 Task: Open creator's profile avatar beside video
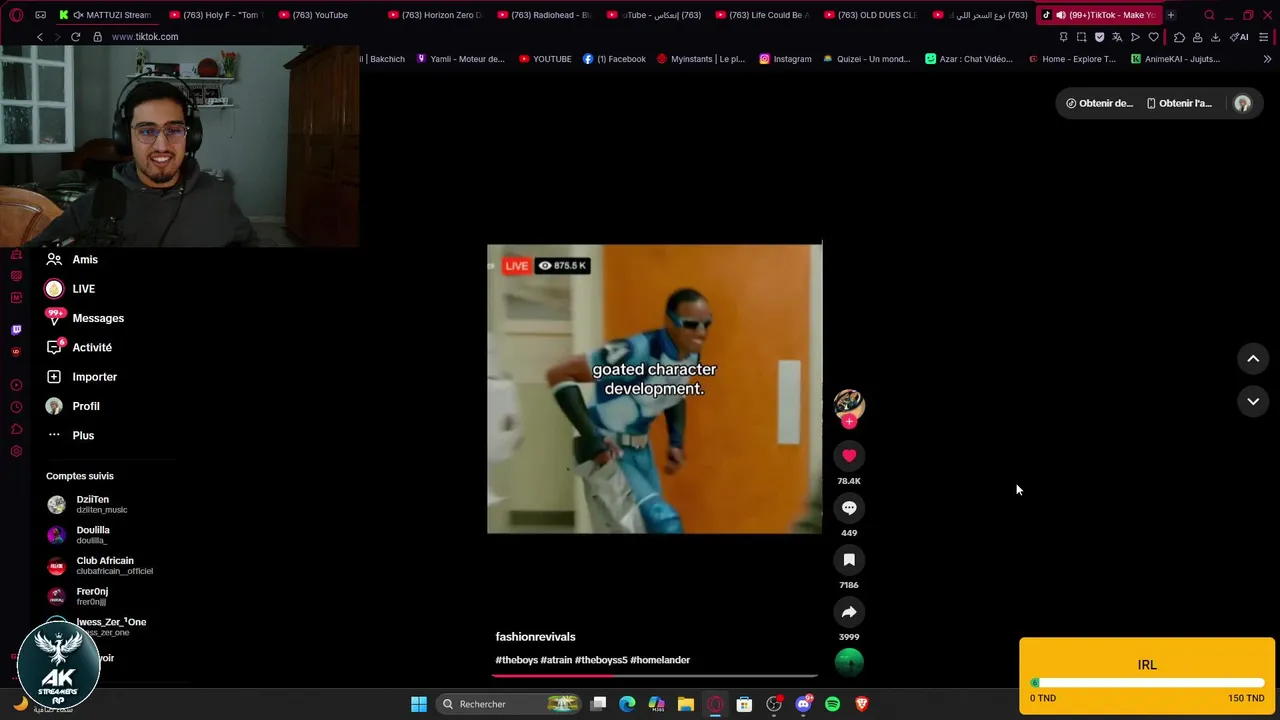pyautogui.click(x=849, y=404)
